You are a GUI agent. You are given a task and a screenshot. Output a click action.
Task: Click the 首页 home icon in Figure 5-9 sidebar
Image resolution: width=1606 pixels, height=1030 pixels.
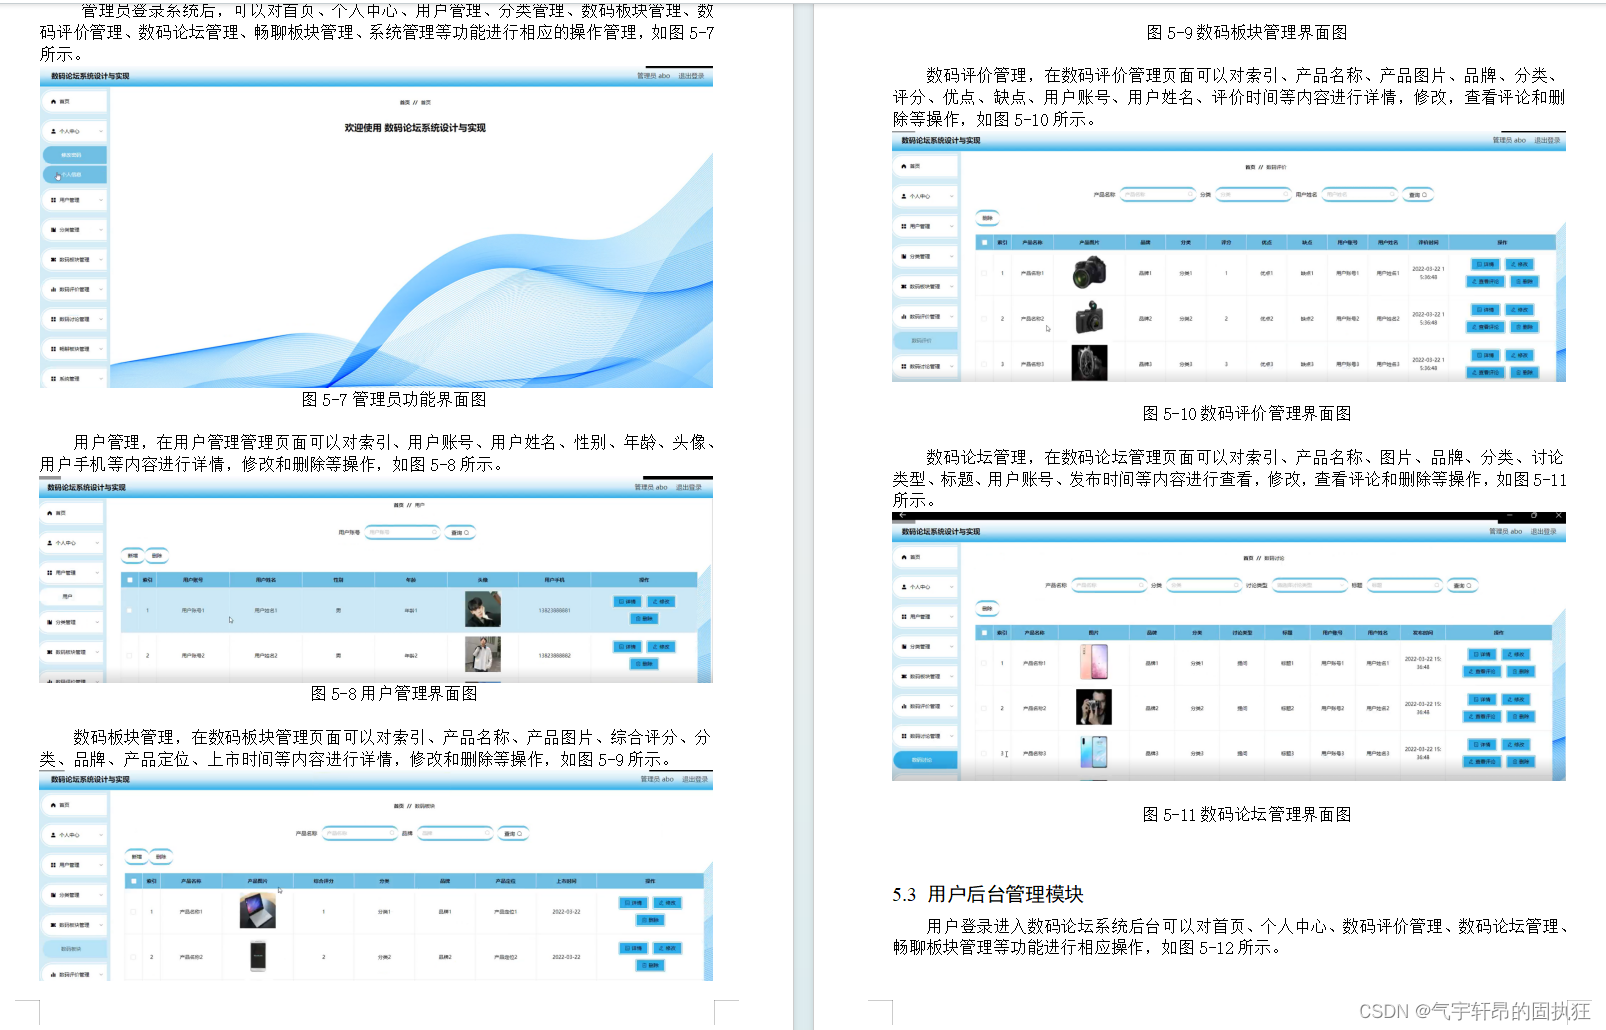[x=53, y=805]
